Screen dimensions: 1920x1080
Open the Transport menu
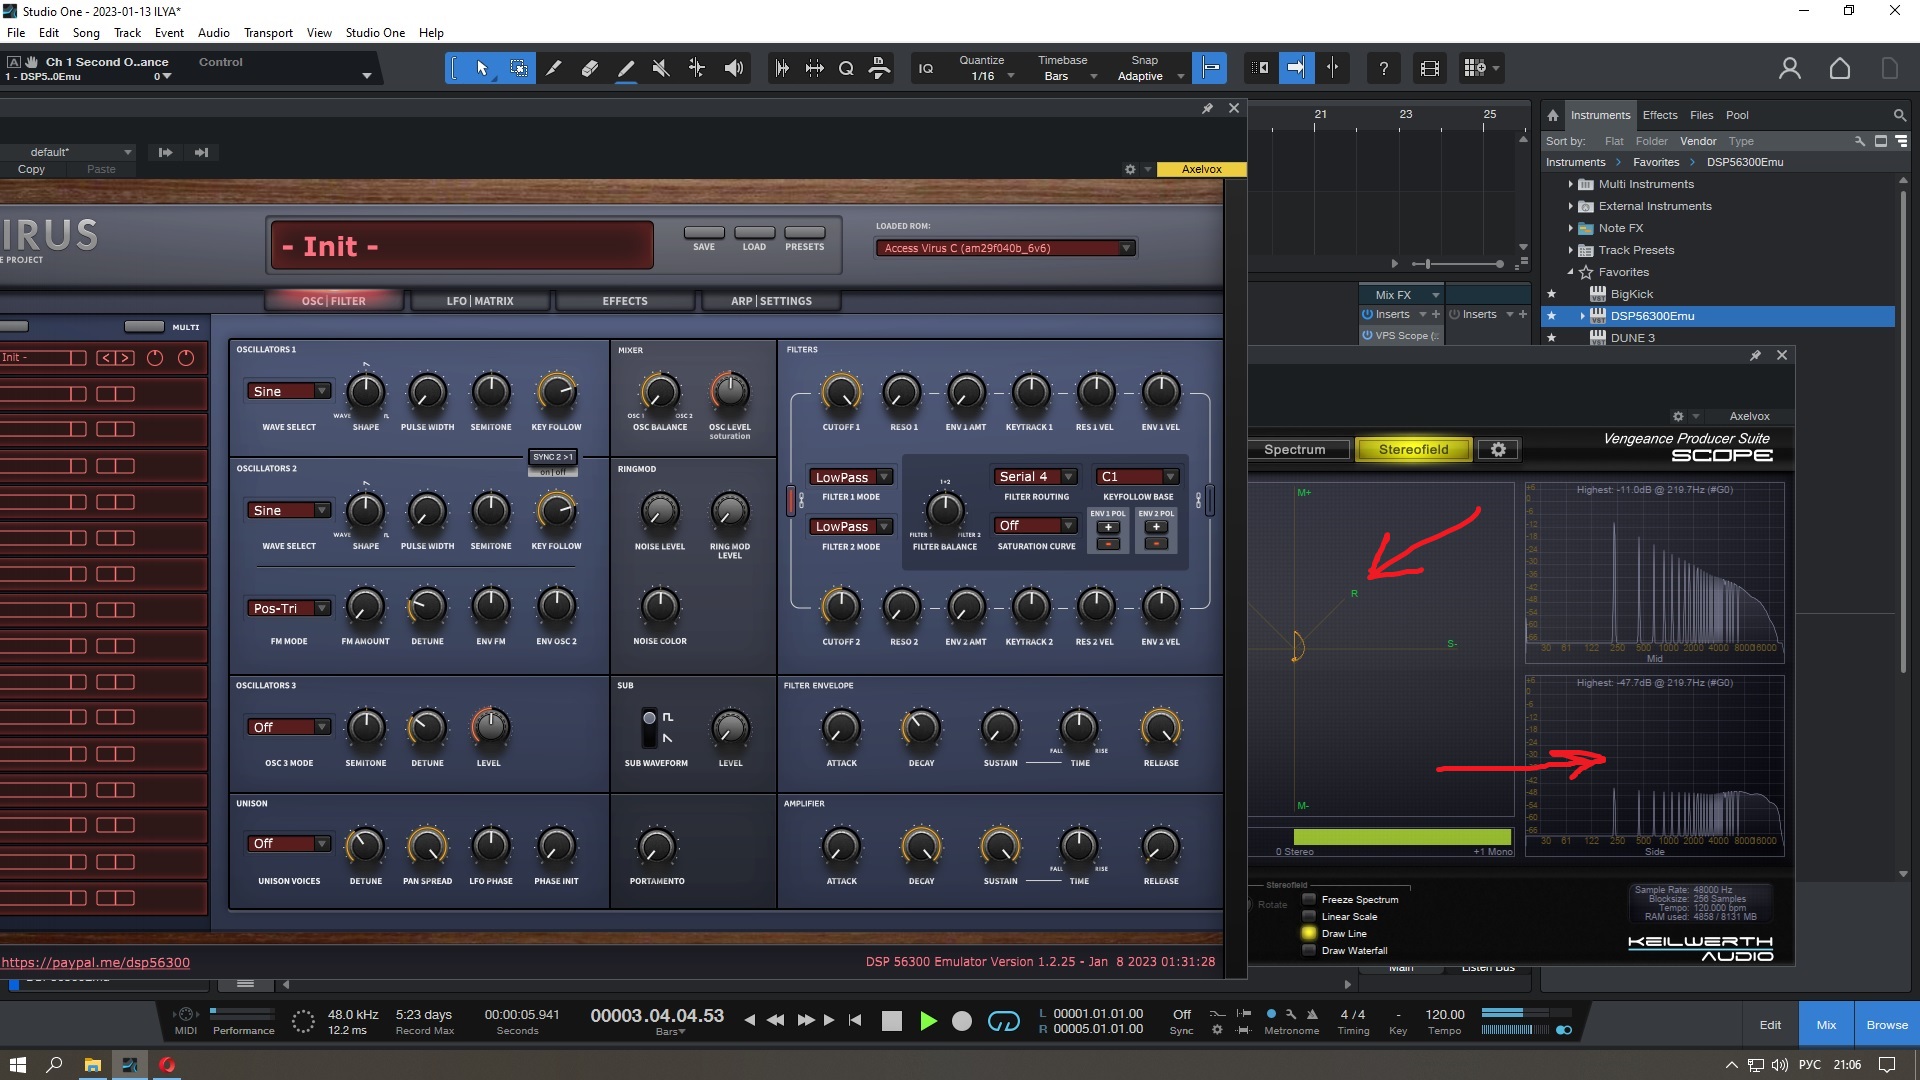[268, 32]
